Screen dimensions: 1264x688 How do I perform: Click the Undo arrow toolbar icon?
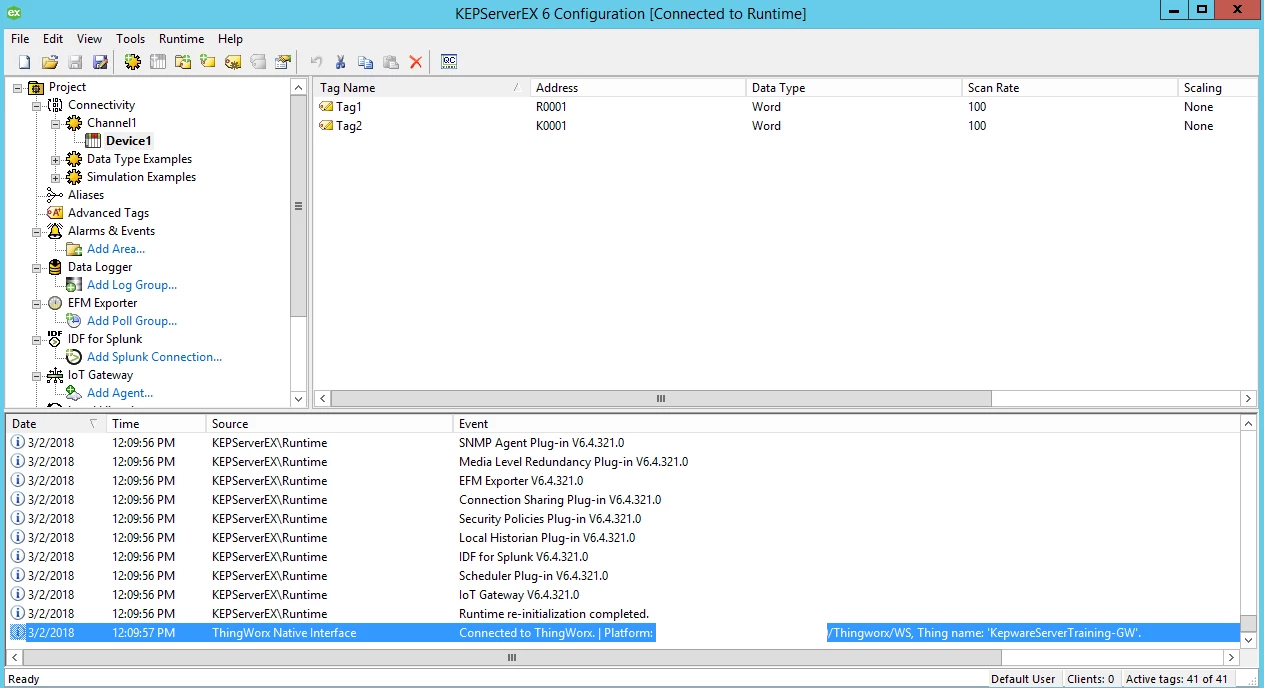coord(316,62)
